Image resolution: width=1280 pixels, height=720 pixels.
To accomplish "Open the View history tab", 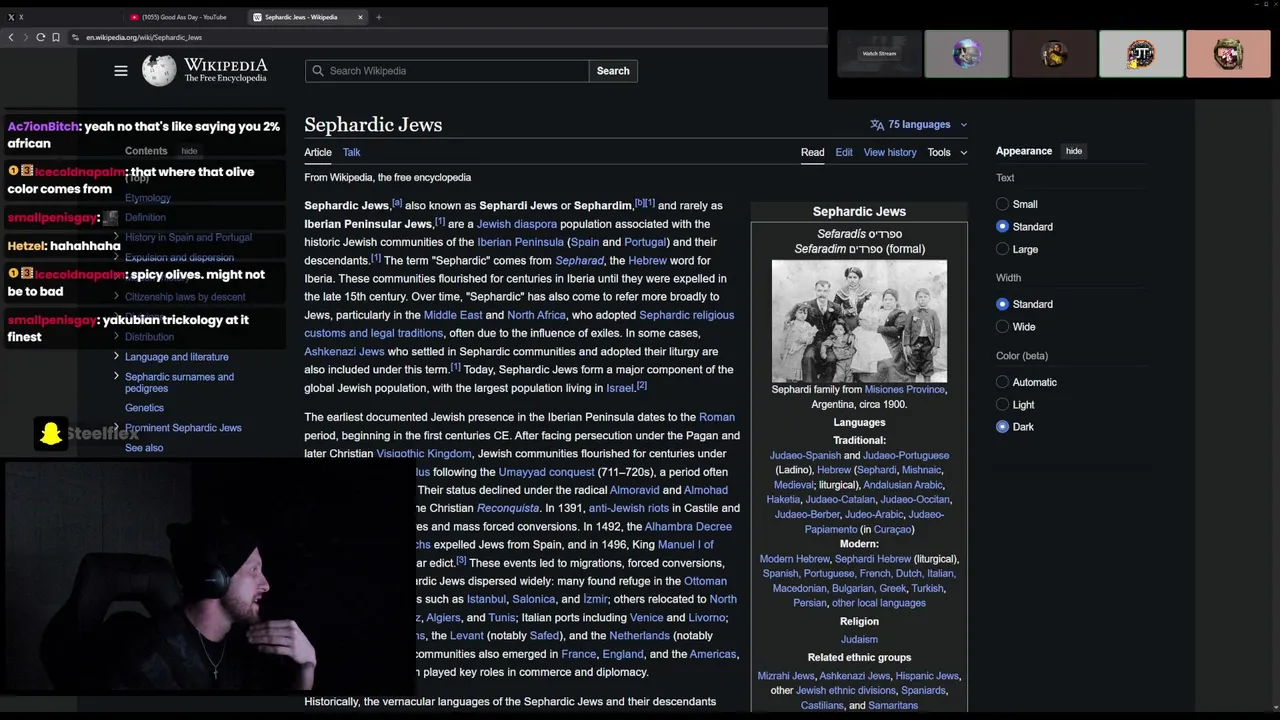I will click(x=890, y=152).
